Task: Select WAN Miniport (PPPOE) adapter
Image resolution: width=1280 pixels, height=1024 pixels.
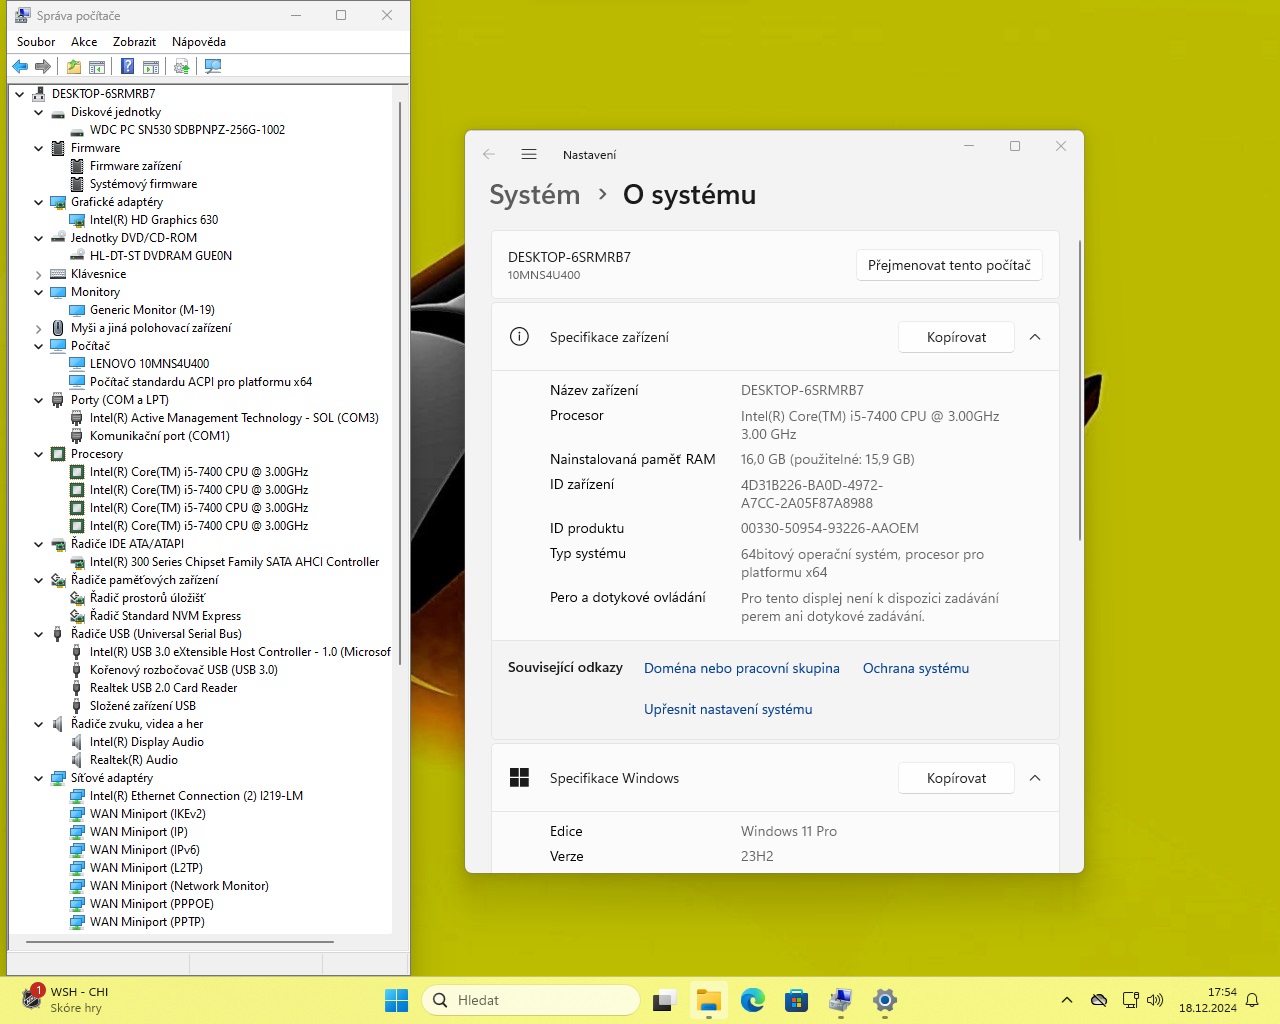Action: click(152, 904)
